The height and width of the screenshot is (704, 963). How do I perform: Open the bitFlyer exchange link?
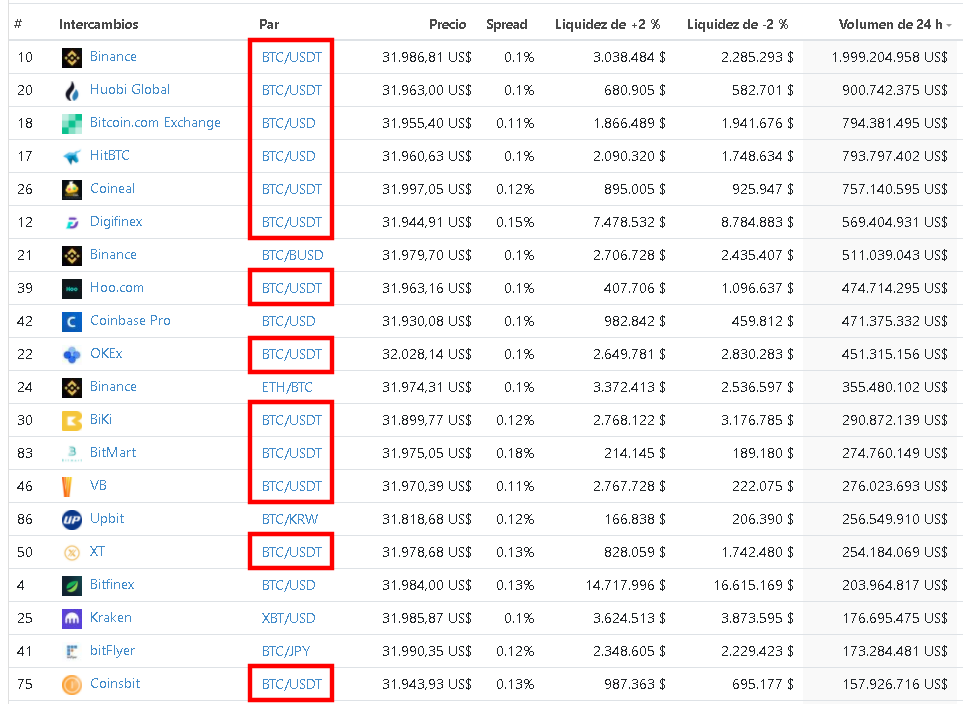click(112, 650)
